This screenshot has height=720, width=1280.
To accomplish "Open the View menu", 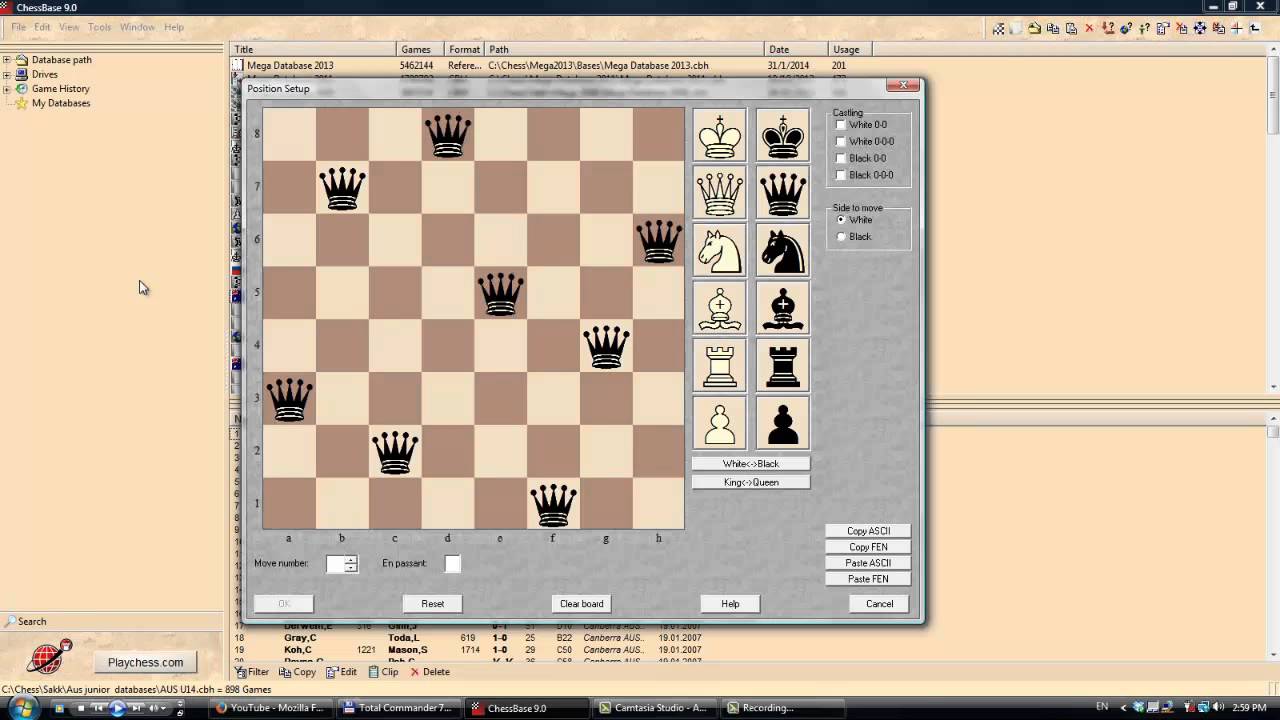I will tap(69, 27).
